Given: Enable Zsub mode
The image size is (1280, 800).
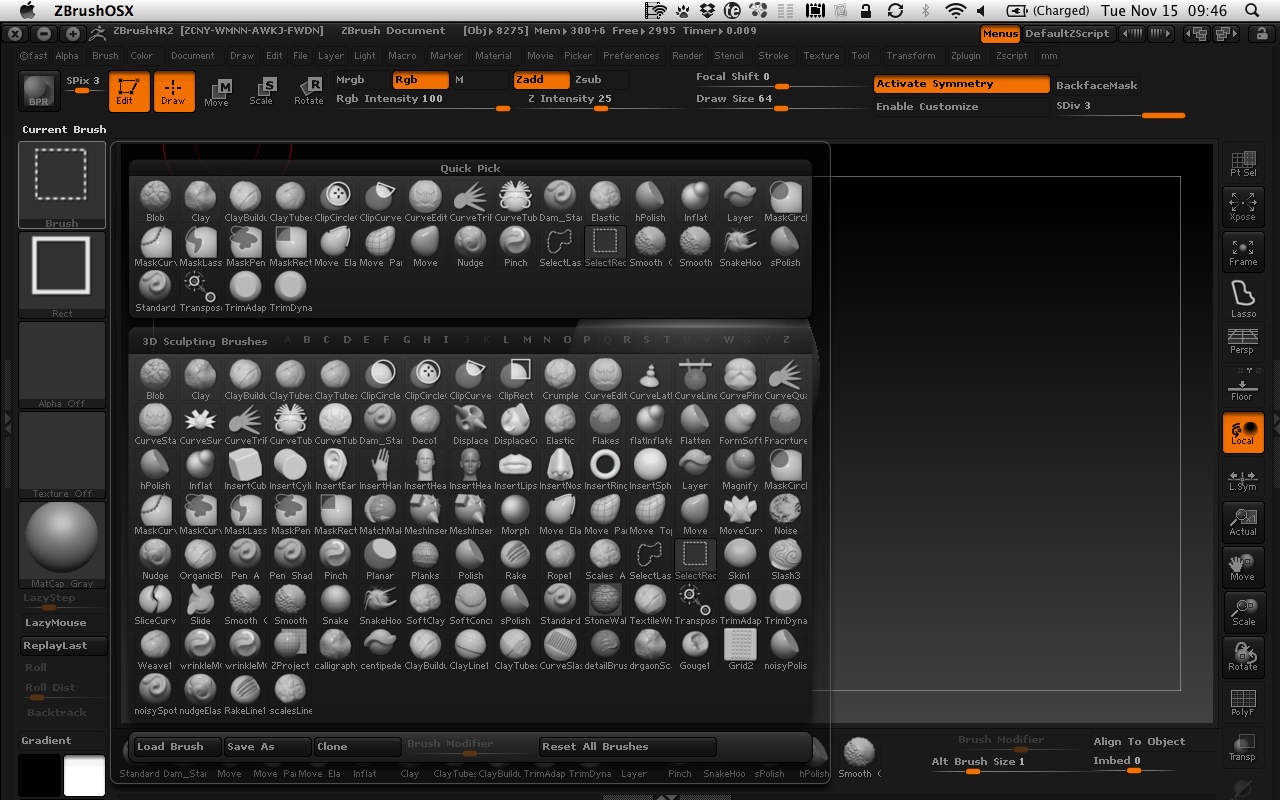Looking at the screenshot, I should (600, 79).
